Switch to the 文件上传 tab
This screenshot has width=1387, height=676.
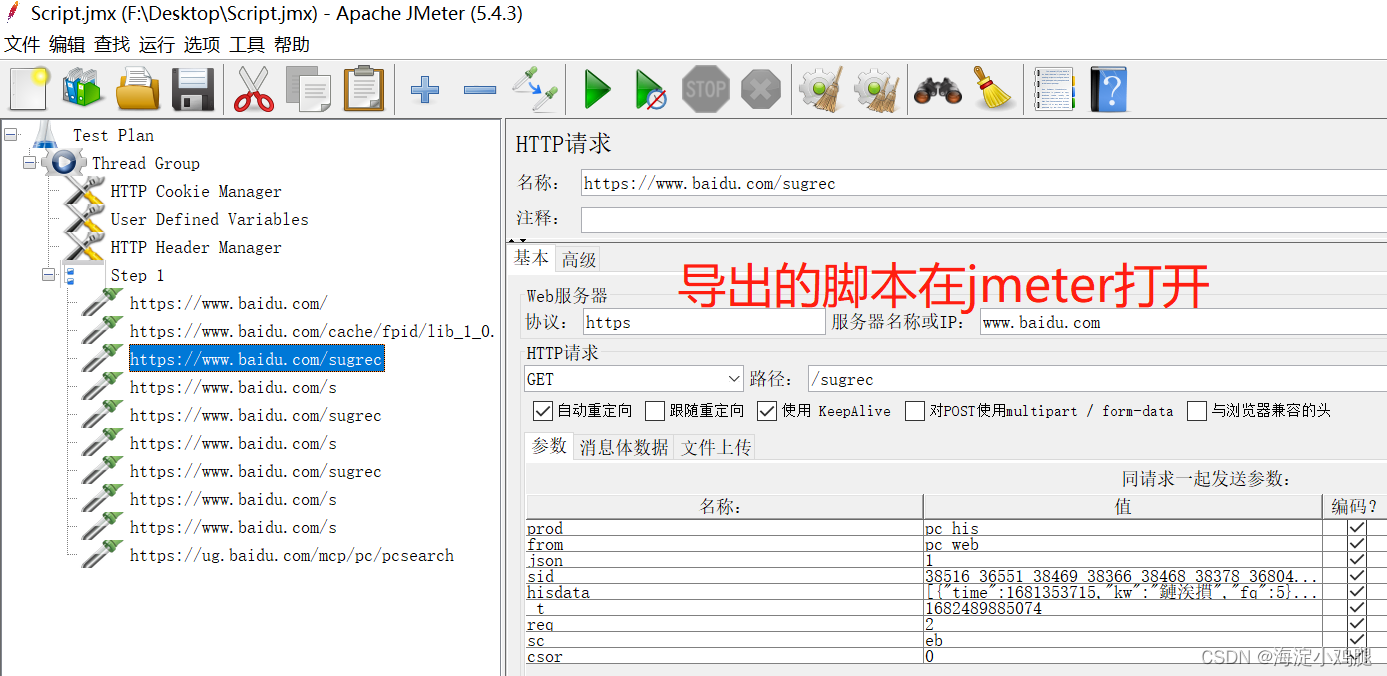(716, 447)
